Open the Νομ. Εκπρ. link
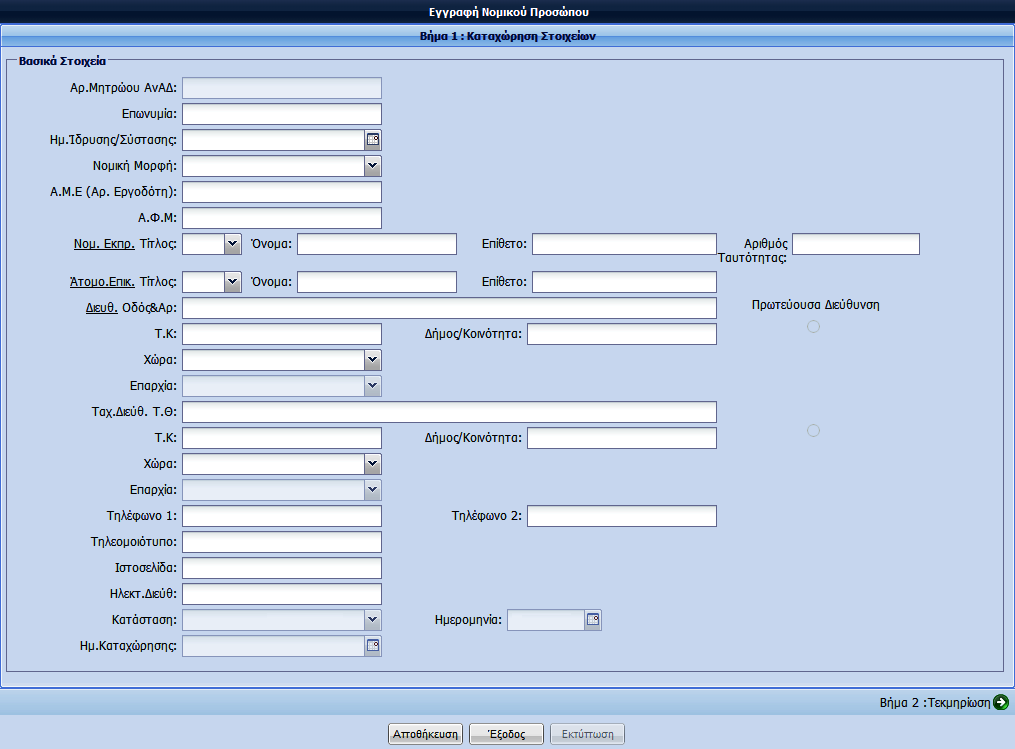The width and height of the screenshot is (1015, 749). (x=104, y=244)
